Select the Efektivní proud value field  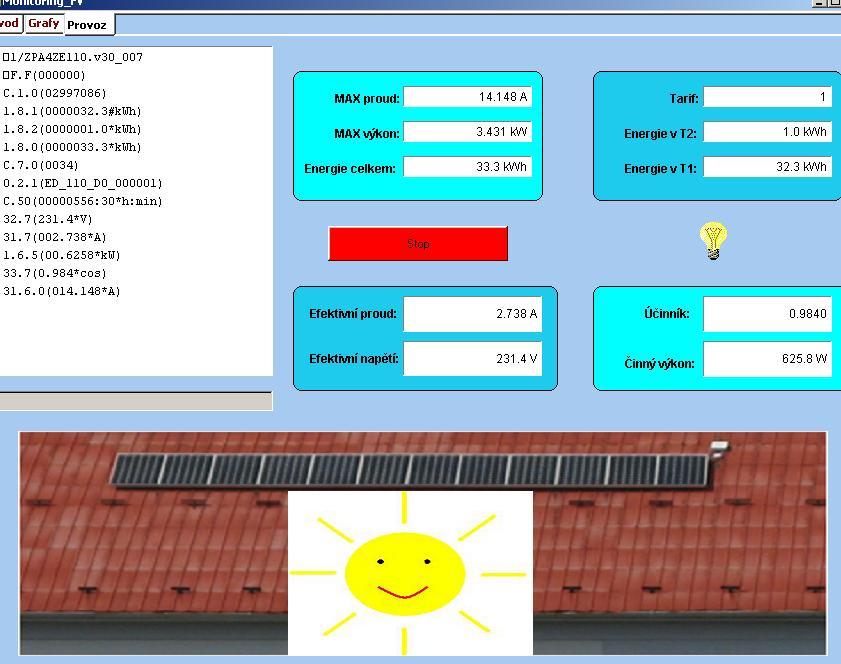(x=473, y=314)
